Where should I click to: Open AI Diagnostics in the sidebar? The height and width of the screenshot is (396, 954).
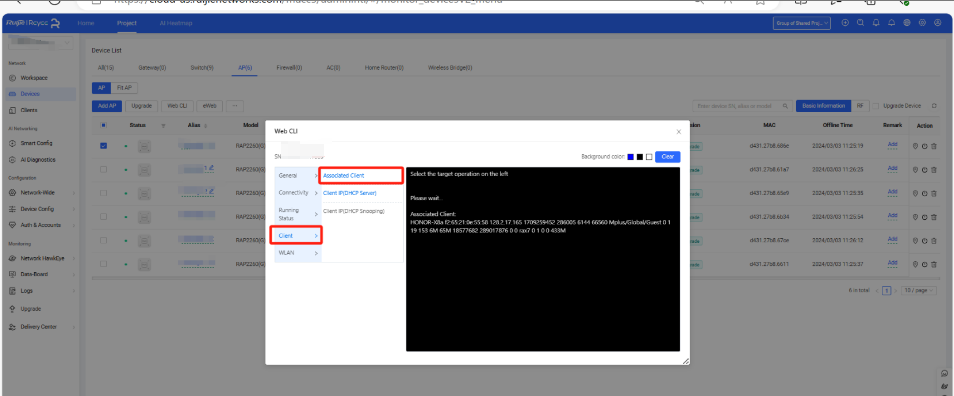coord(38,159)
